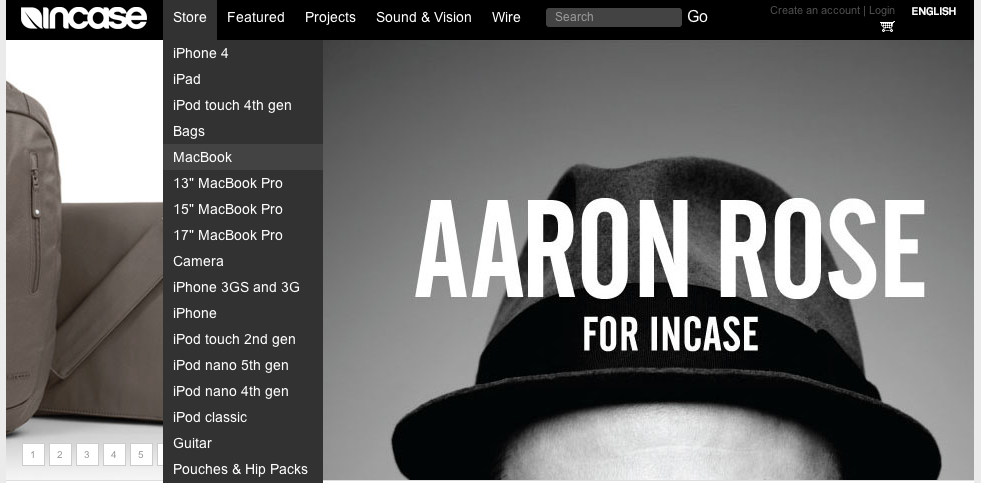The width and height of the screenshot is (981, 483).
Task: Jump to slide 3 in the slideshow pager
Action: click(87, 455)
